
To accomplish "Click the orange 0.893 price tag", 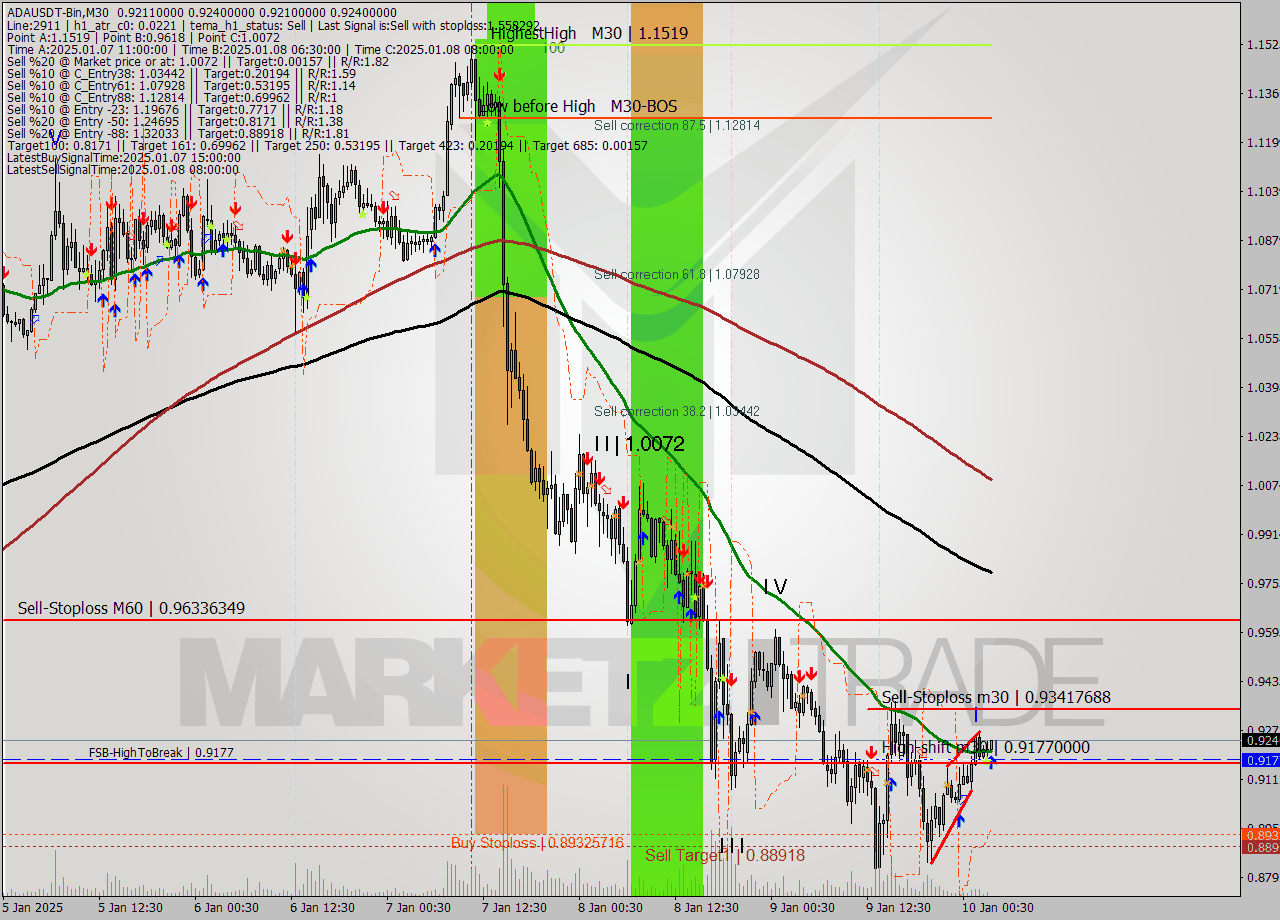I will [1260, 835].
